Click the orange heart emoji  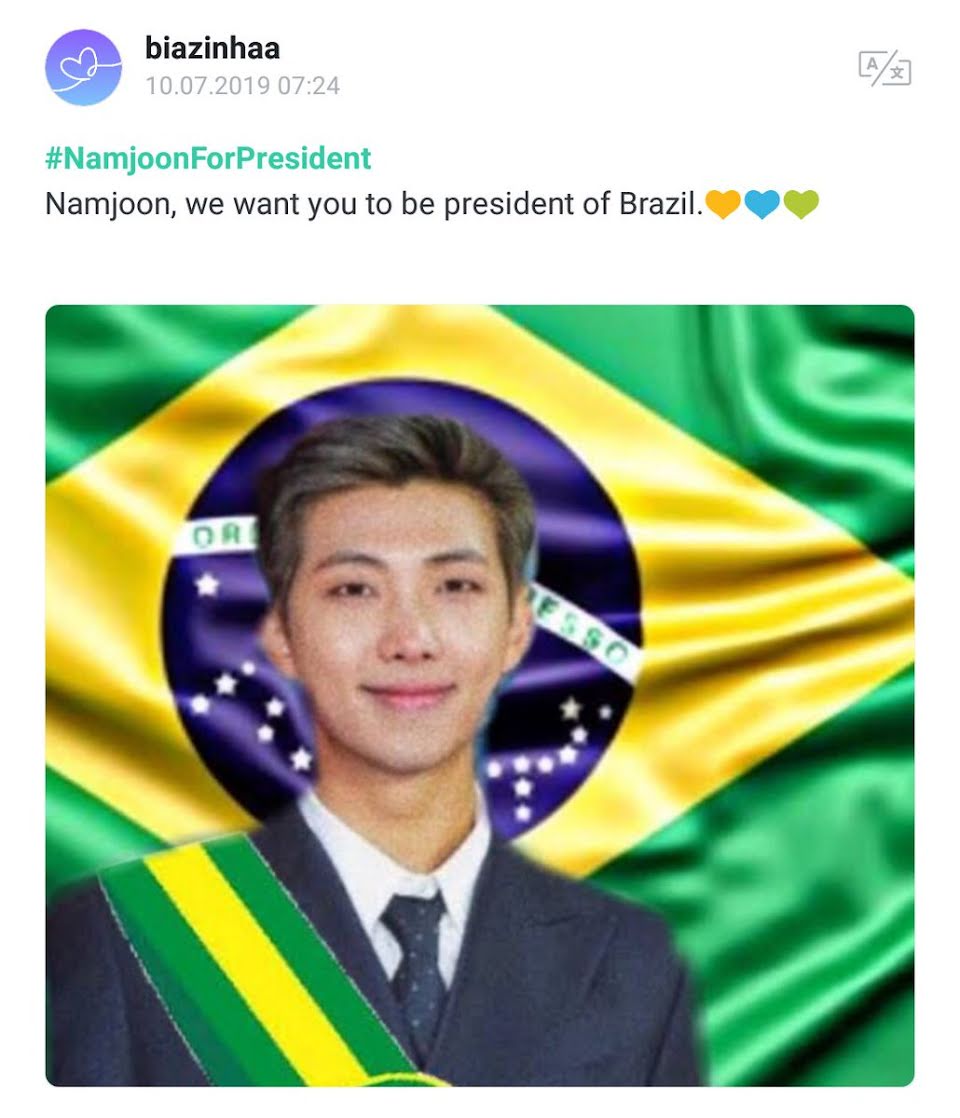click(x=722, y=205)
